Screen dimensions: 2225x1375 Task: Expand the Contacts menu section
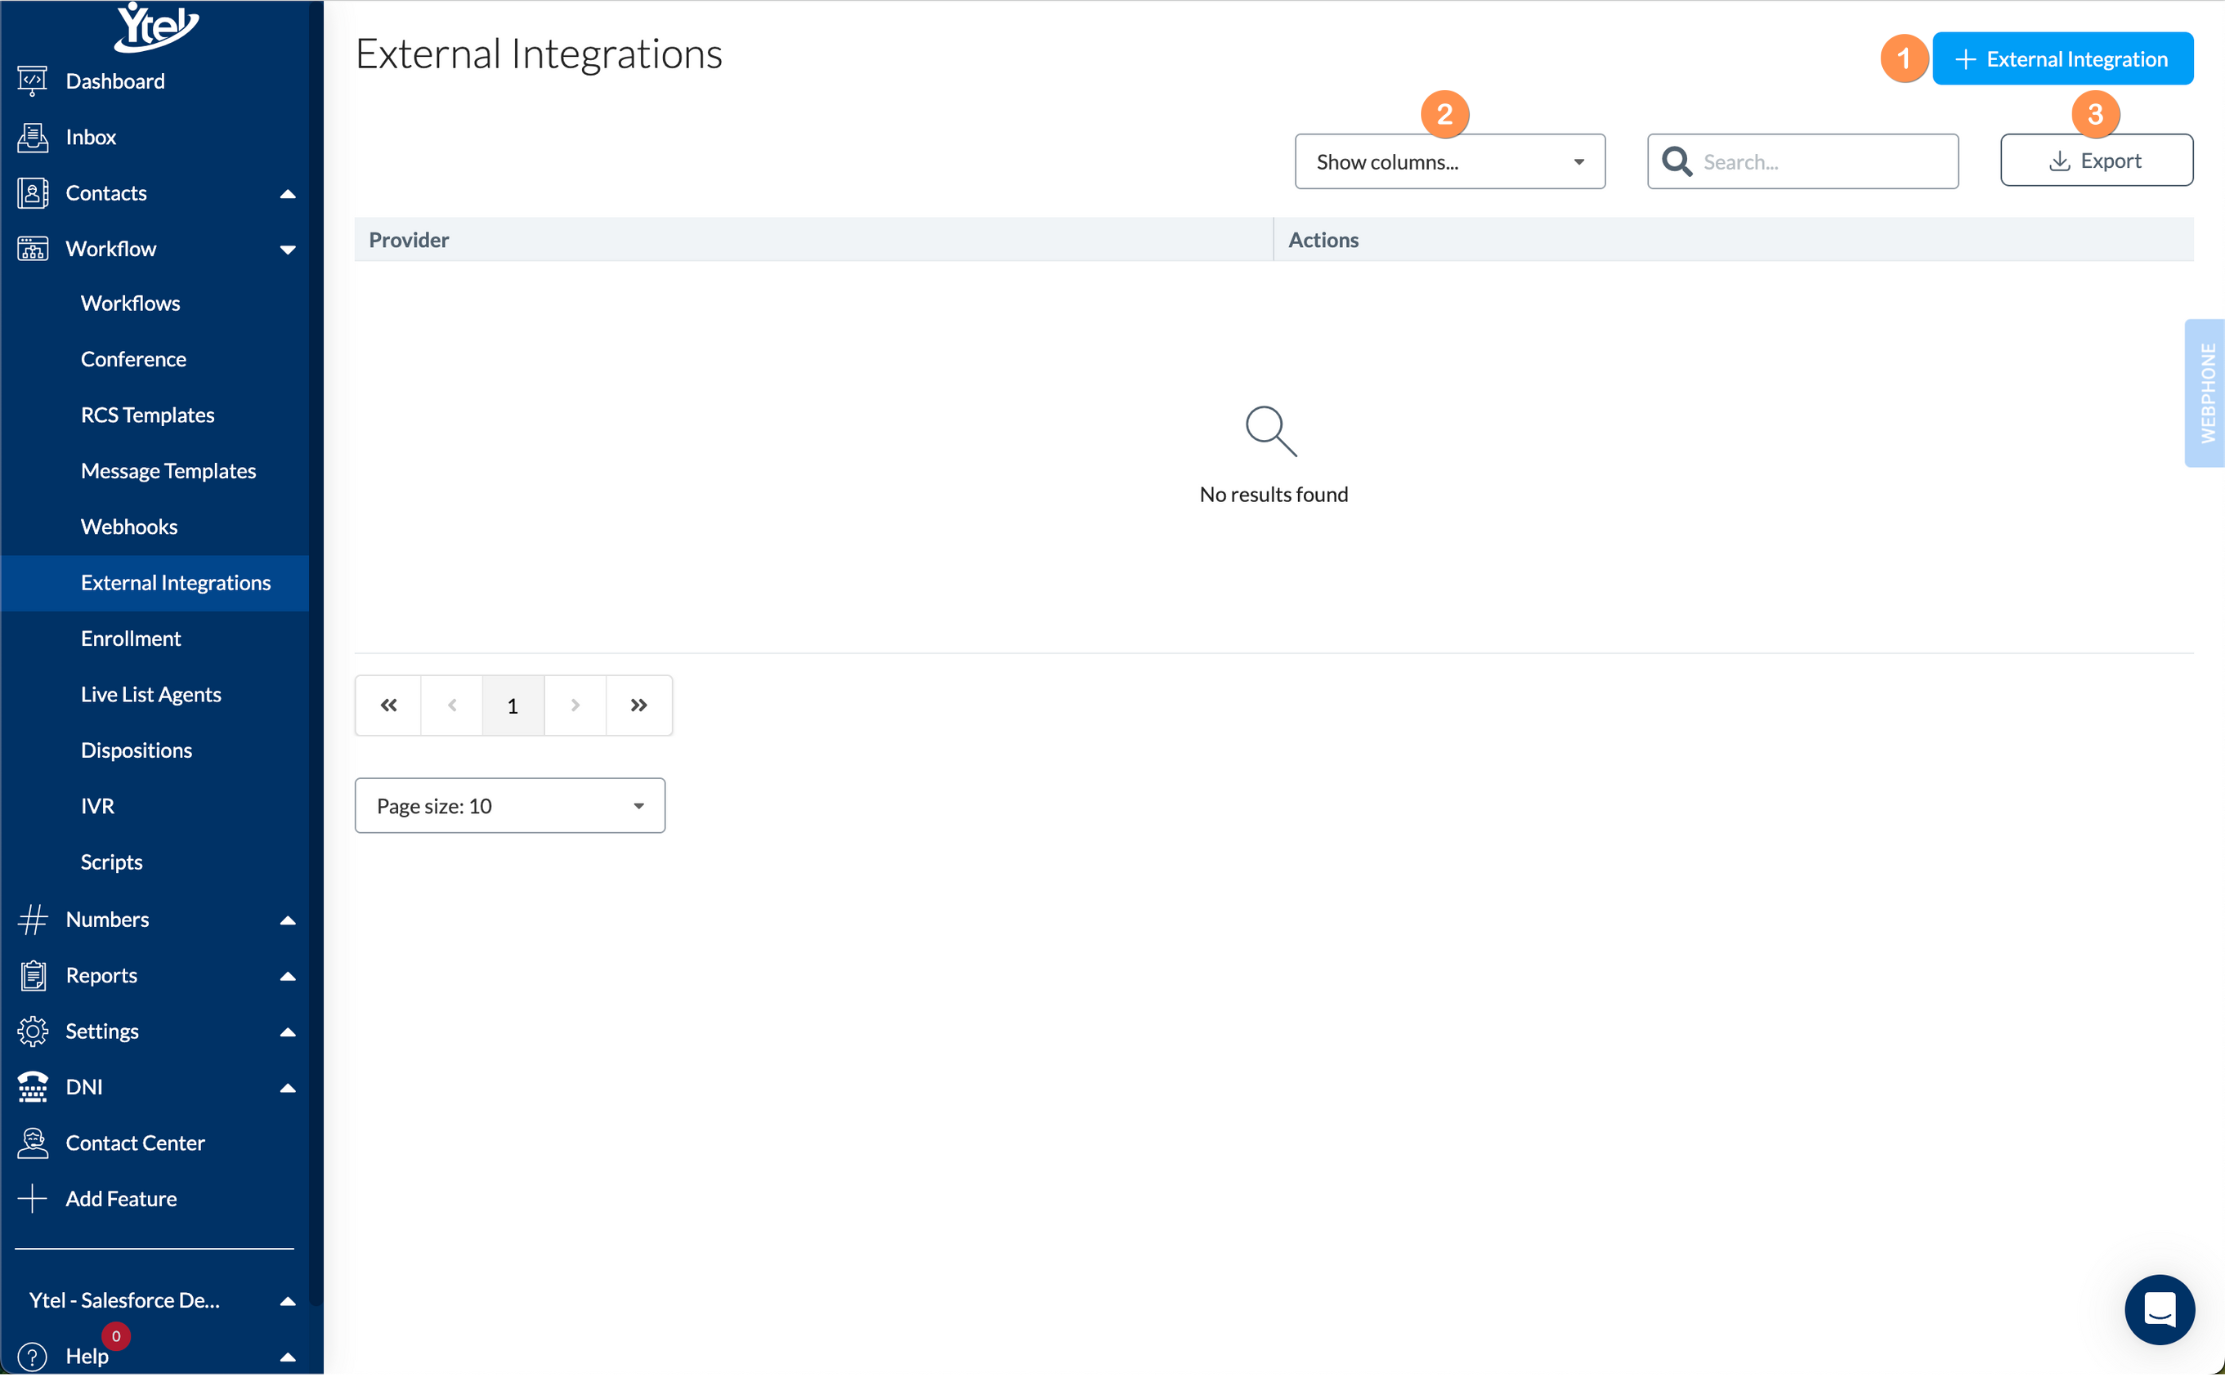coord(287,193)
